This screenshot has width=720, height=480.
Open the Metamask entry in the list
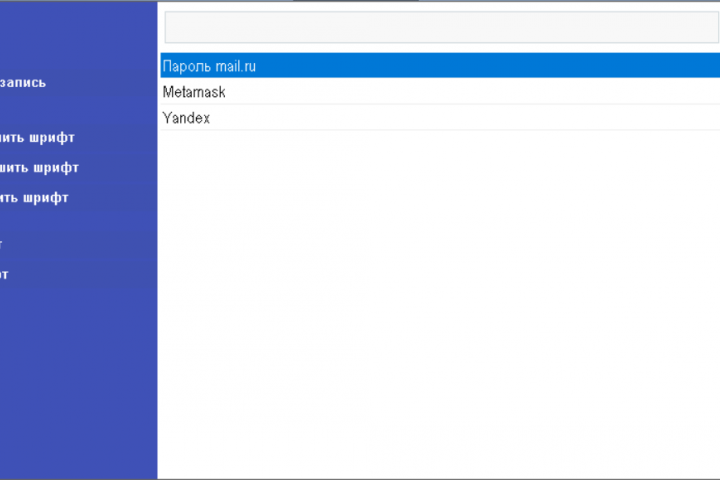[x=440, y=92]
